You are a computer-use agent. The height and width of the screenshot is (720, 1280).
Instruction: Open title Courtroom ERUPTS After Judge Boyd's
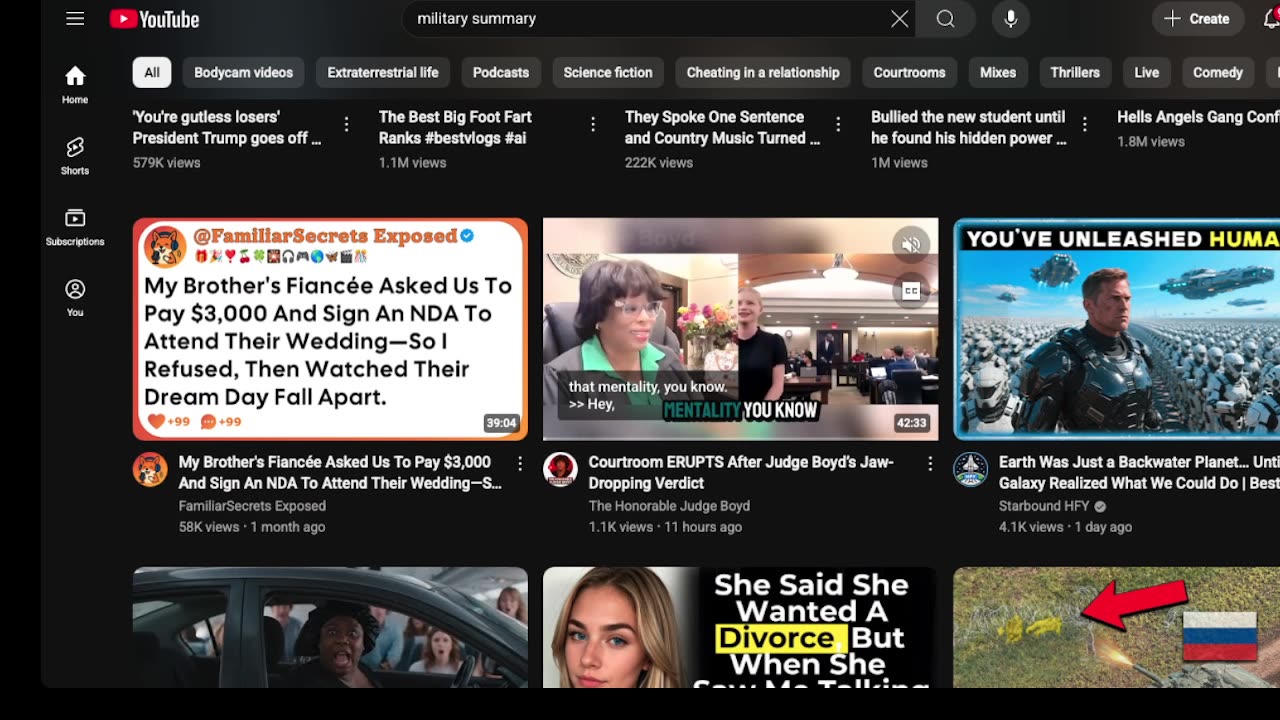pos(741,473)
